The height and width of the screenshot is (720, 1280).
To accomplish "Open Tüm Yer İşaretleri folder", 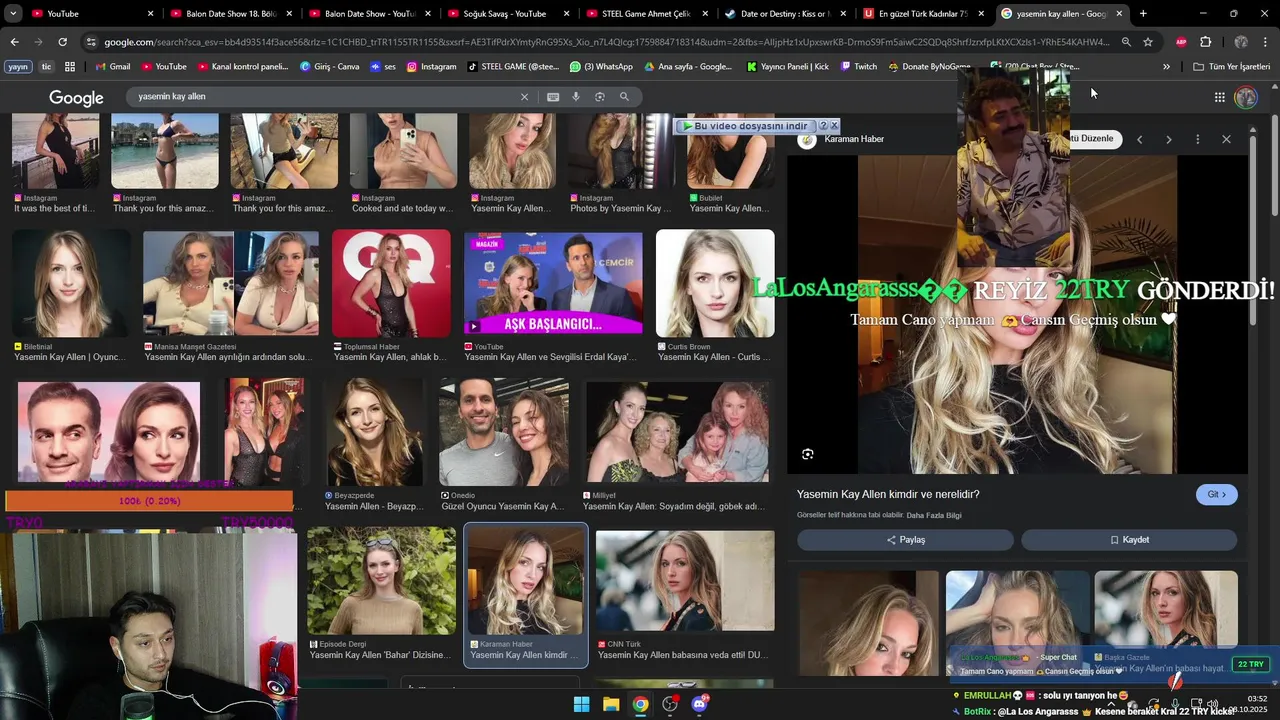I will pos(1232,66).
